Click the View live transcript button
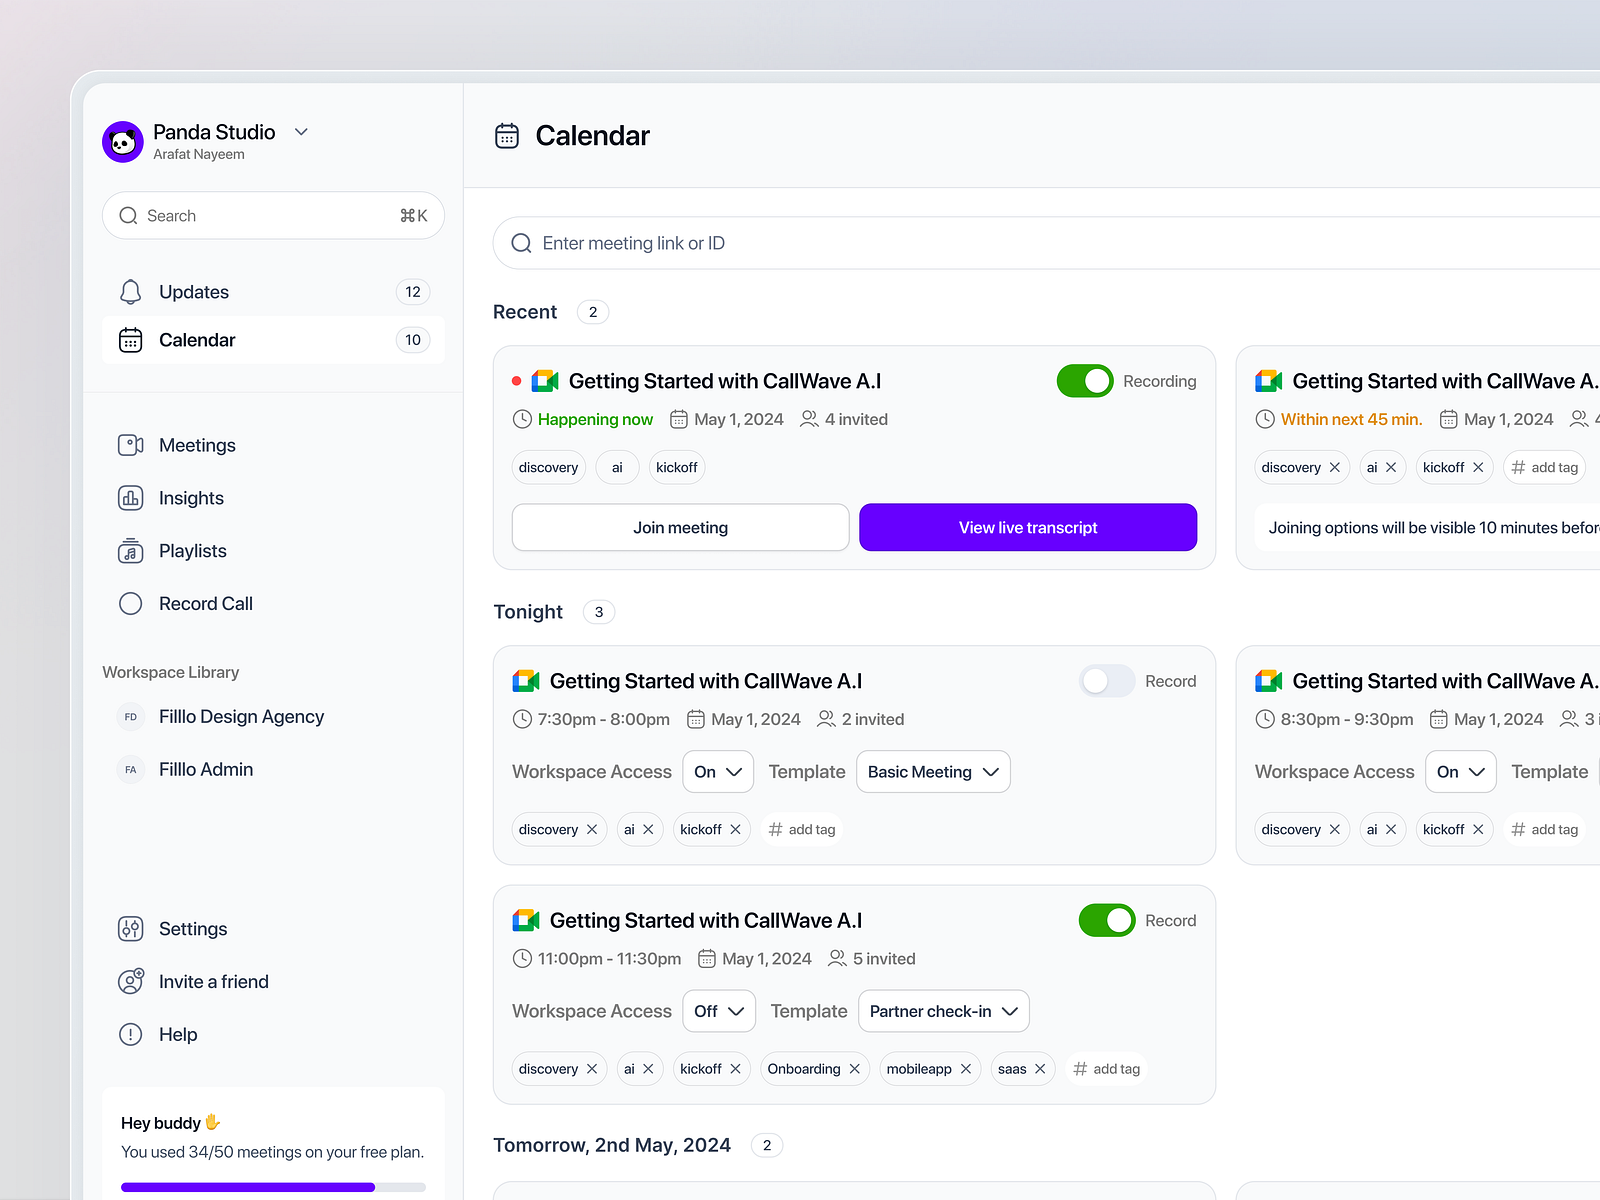This screenshot has height=1200, width=1600. tap(1027, 527)
